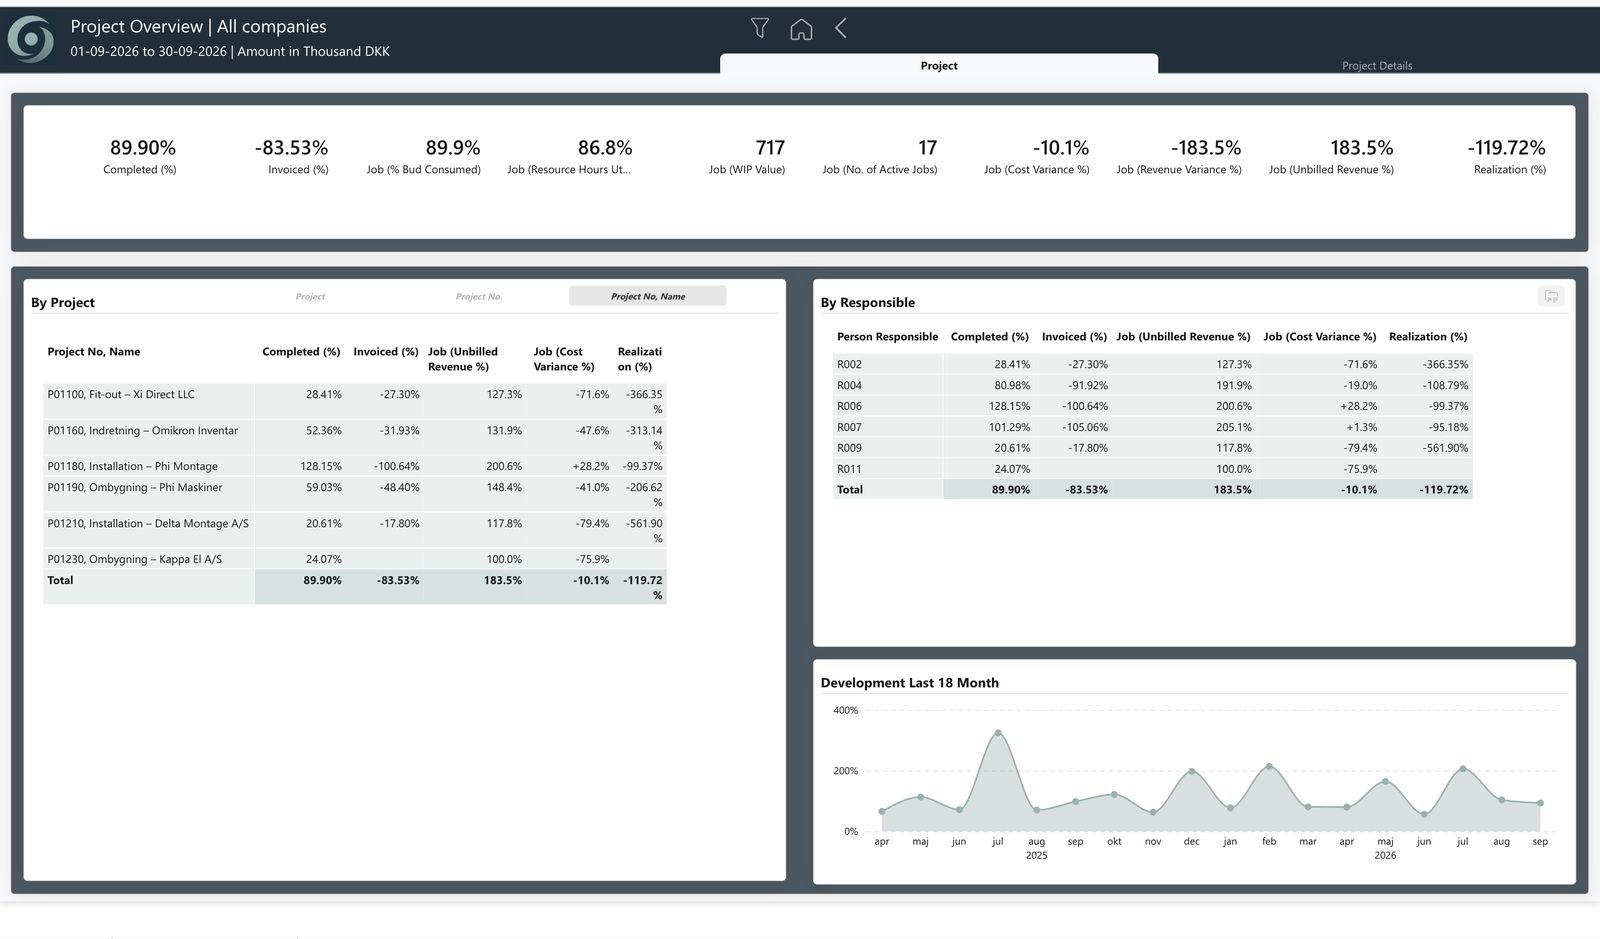The image size is (1600, 939).
Task: Open the Project Details tab
Action: (1377, 66)
